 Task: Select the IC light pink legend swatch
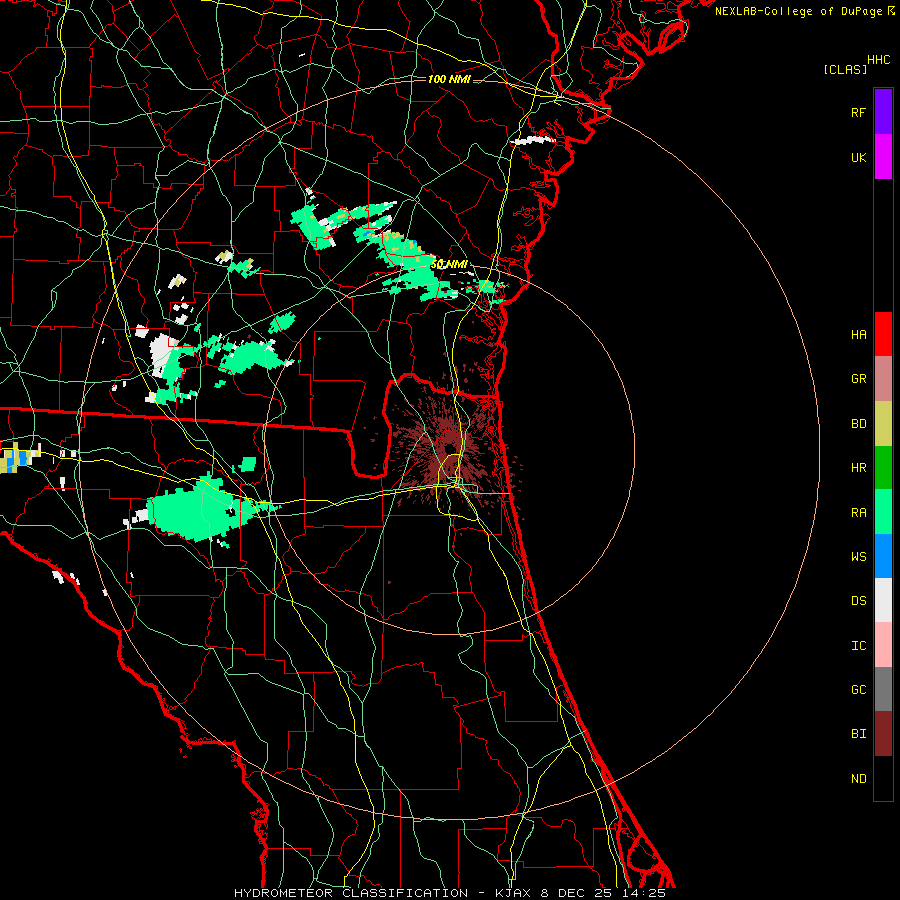(x=883, y=645)
